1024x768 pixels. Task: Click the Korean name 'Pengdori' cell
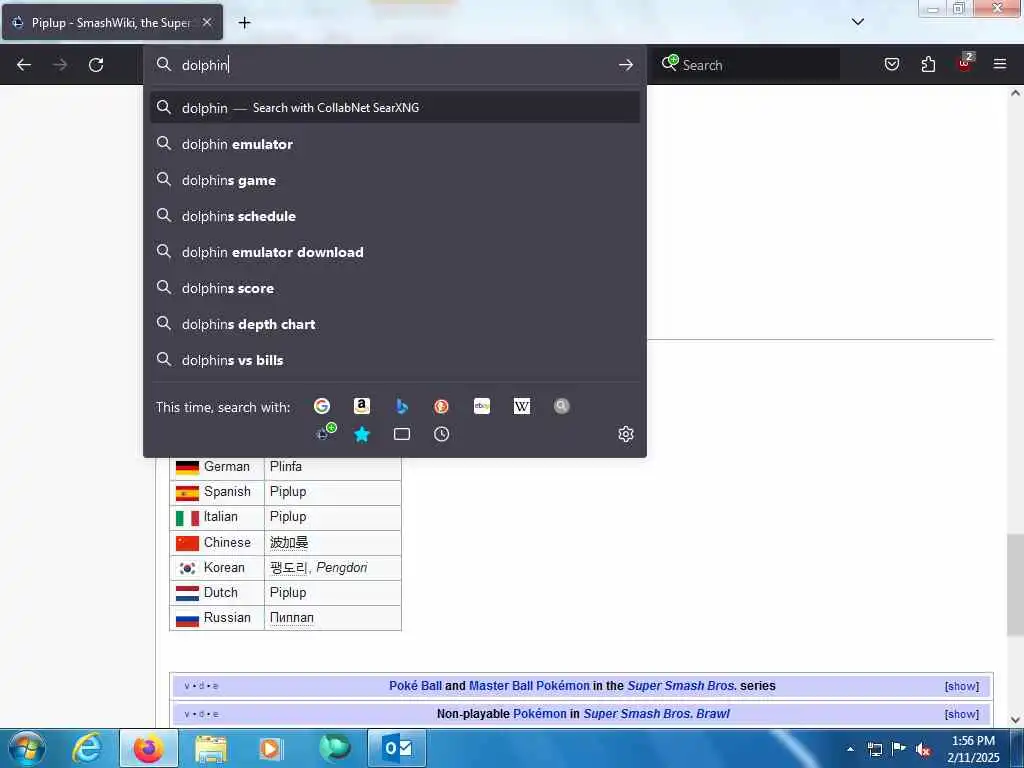click(332, 568)
